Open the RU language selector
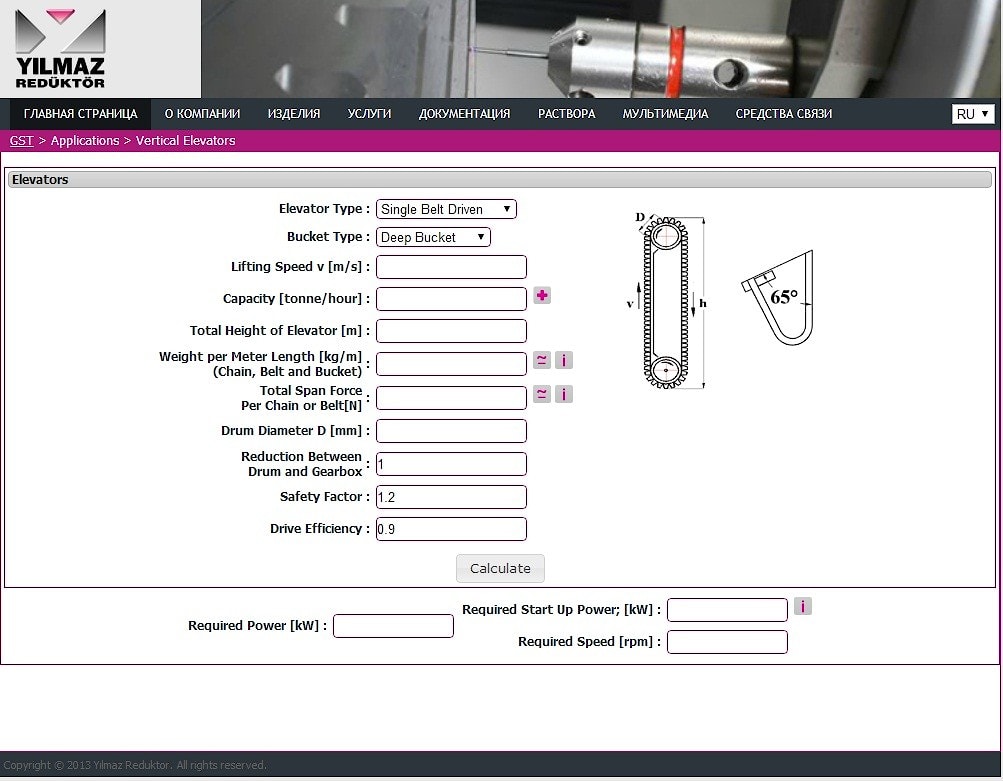Image resolution: width=1003 pixels, height=781 pixels. 972,114
